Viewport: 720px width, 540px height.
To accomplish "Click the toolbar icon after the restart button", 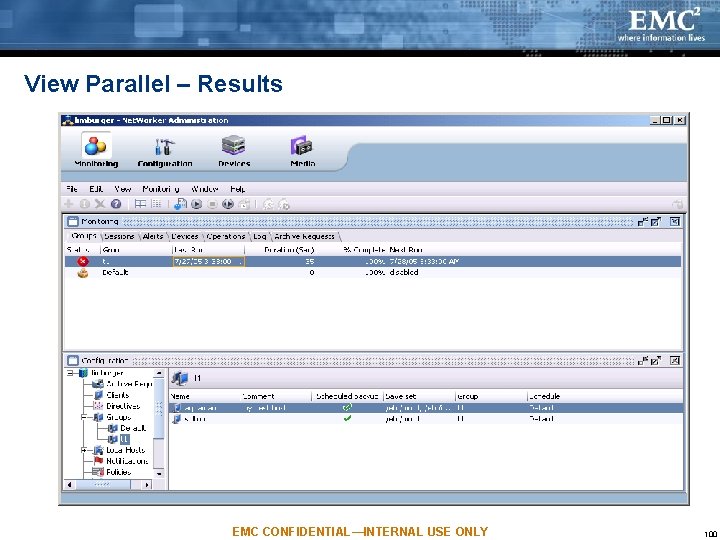I will (244, 204).
